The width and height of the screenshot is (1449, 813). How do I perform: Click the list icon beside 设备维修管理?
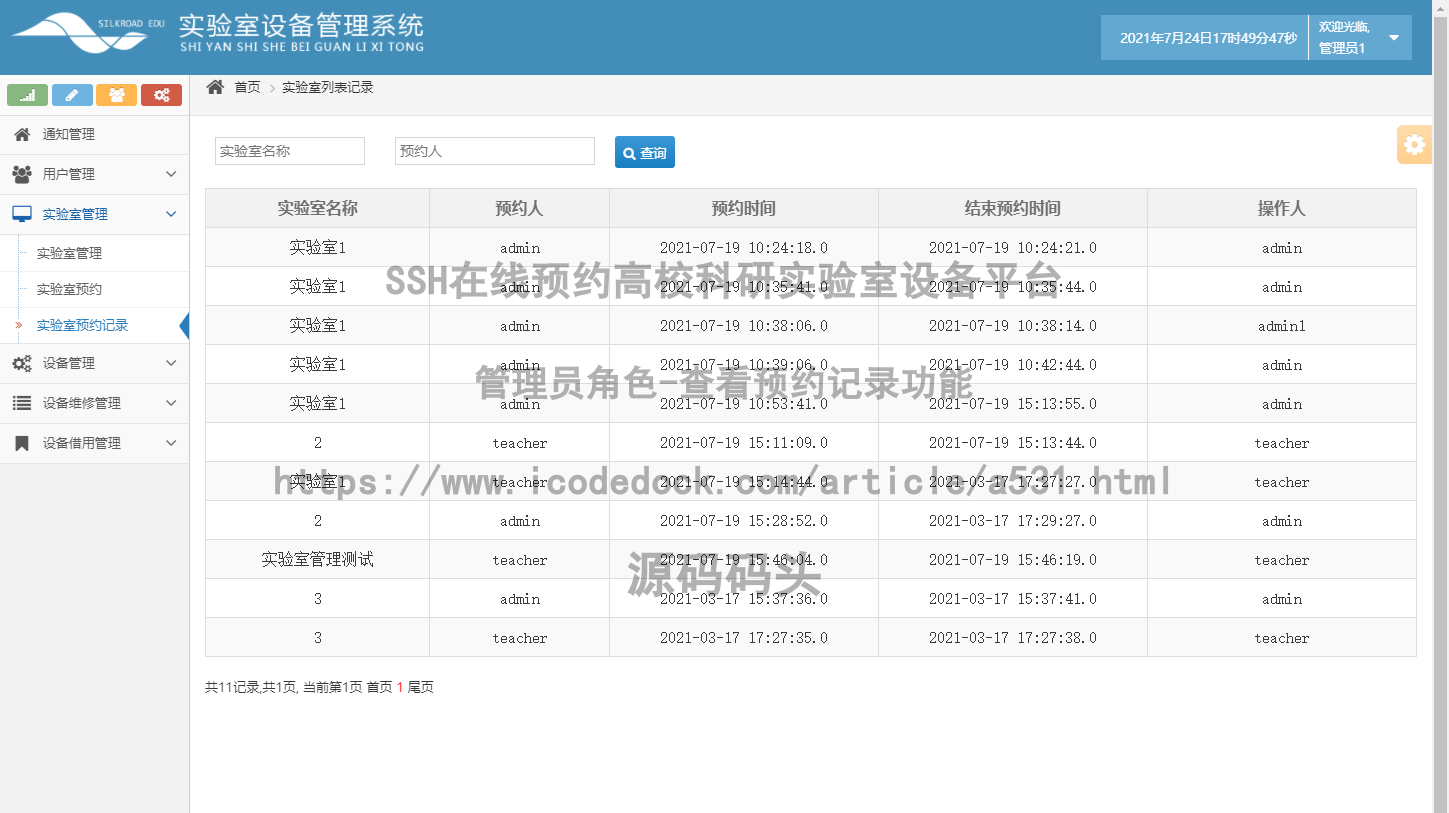(22, 403)
